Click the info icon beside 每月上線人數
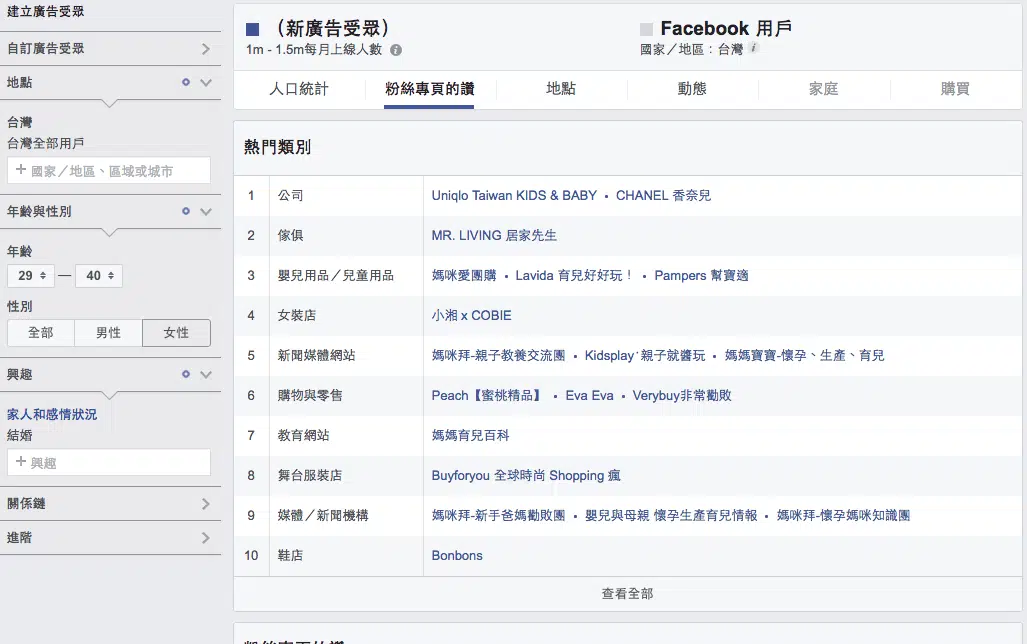 396,50
